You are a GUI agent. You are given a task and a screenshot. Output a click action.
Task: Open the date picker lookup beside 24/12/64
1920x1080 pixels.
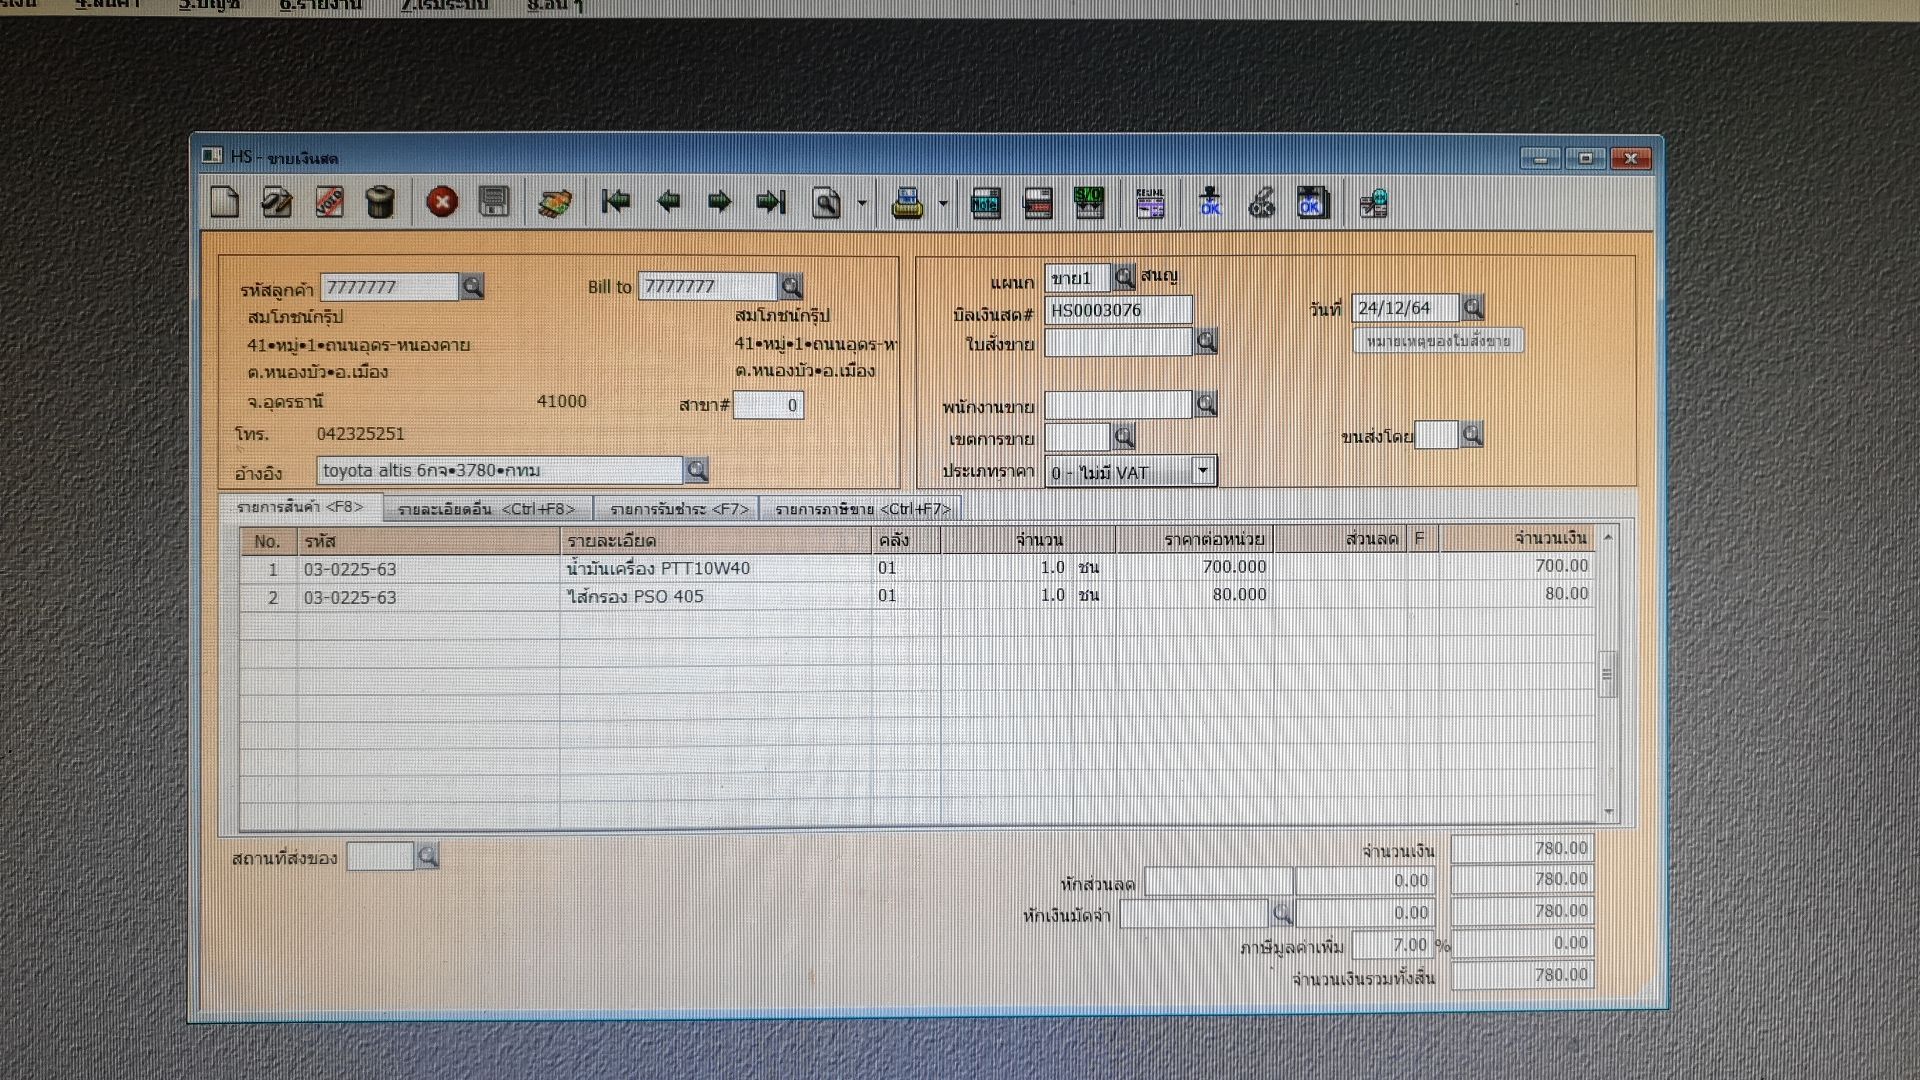click(x=1473, y=307)
